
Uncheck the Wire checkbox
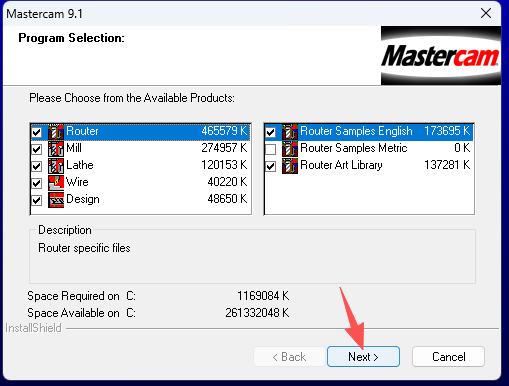point(37,183)
